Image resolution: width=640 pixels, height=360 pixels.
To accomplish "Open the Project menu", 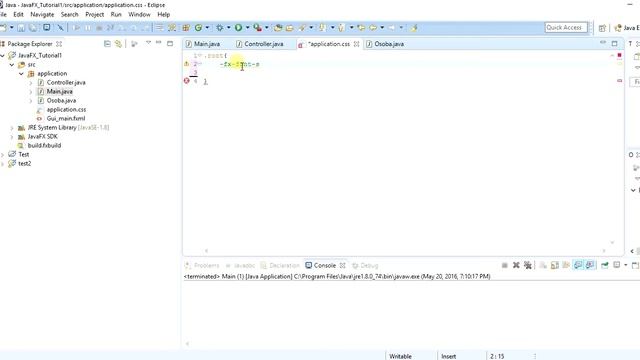I will coord(94,14).
